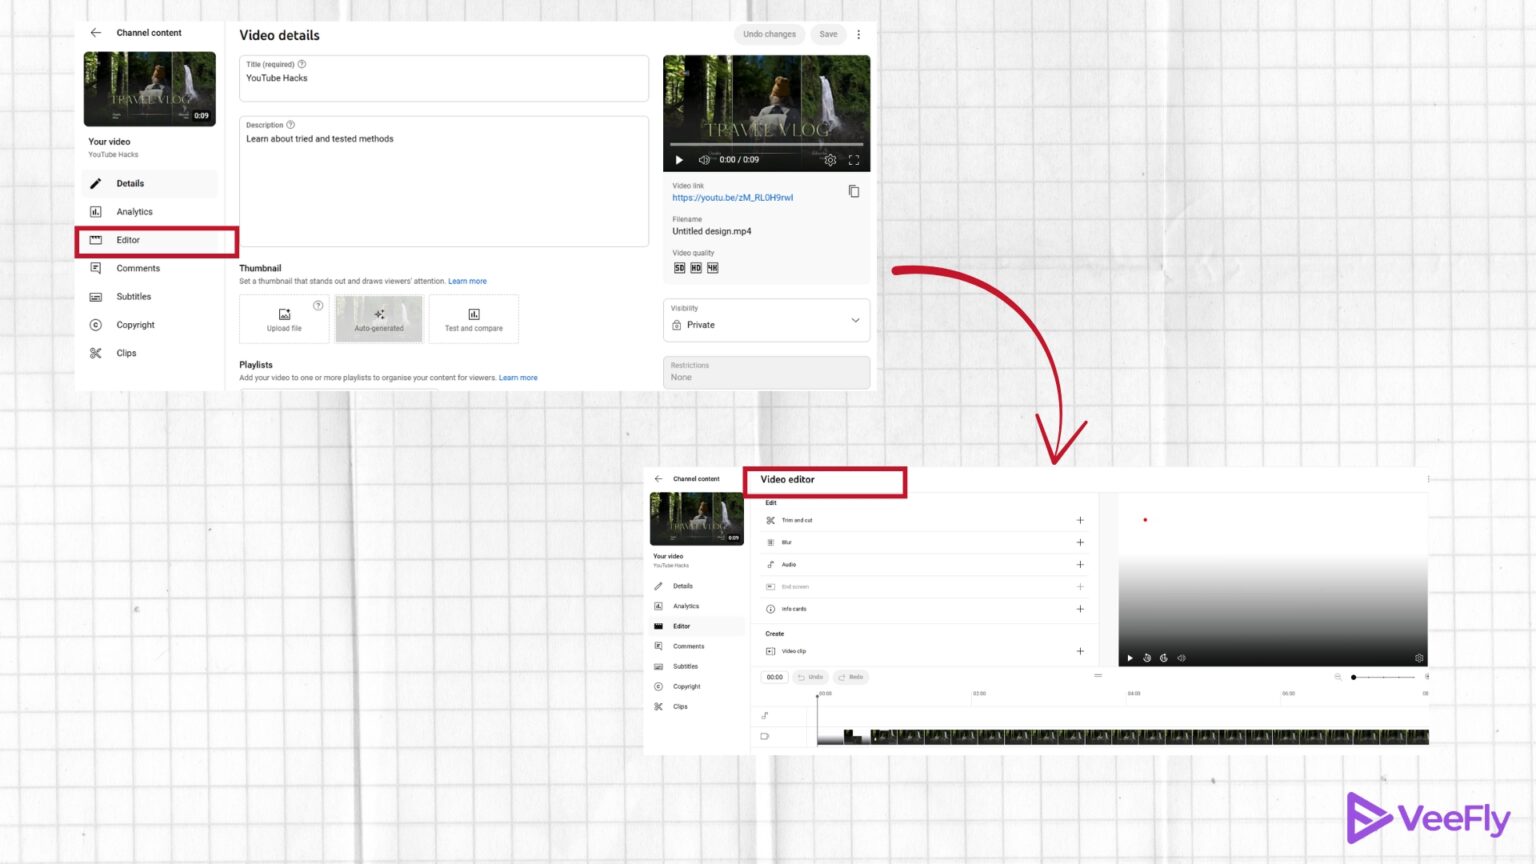
Task: Select the Test and compare thumbnail option
Action: (x=473, y=318)
